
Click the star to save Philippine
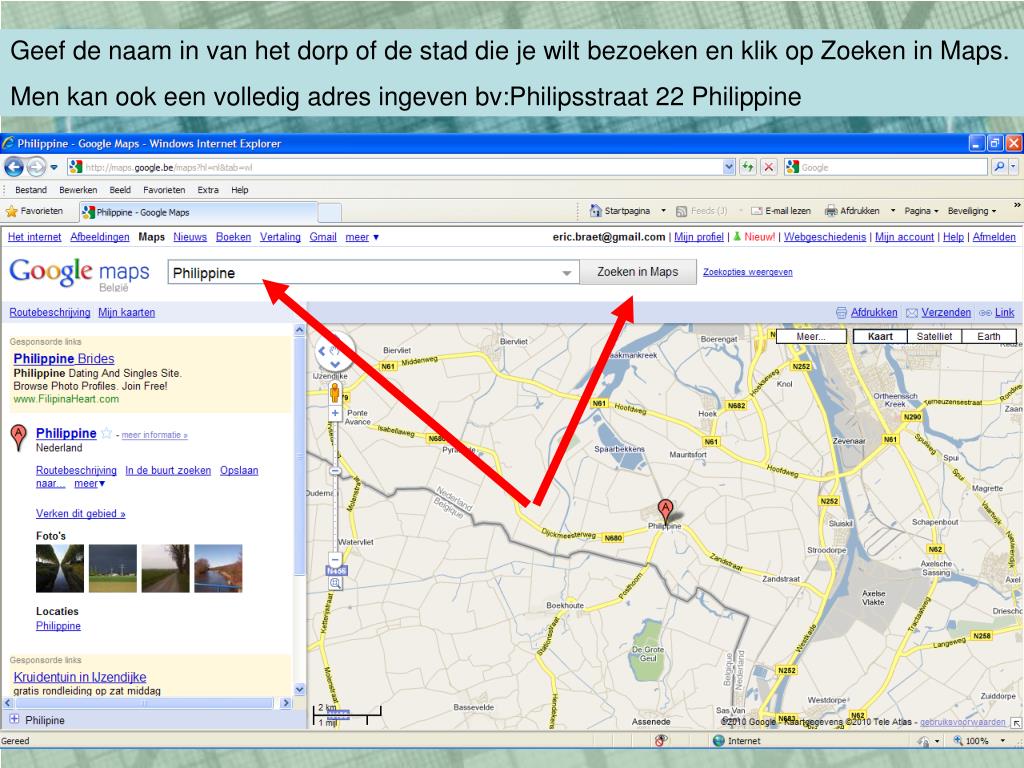[106, 433]
